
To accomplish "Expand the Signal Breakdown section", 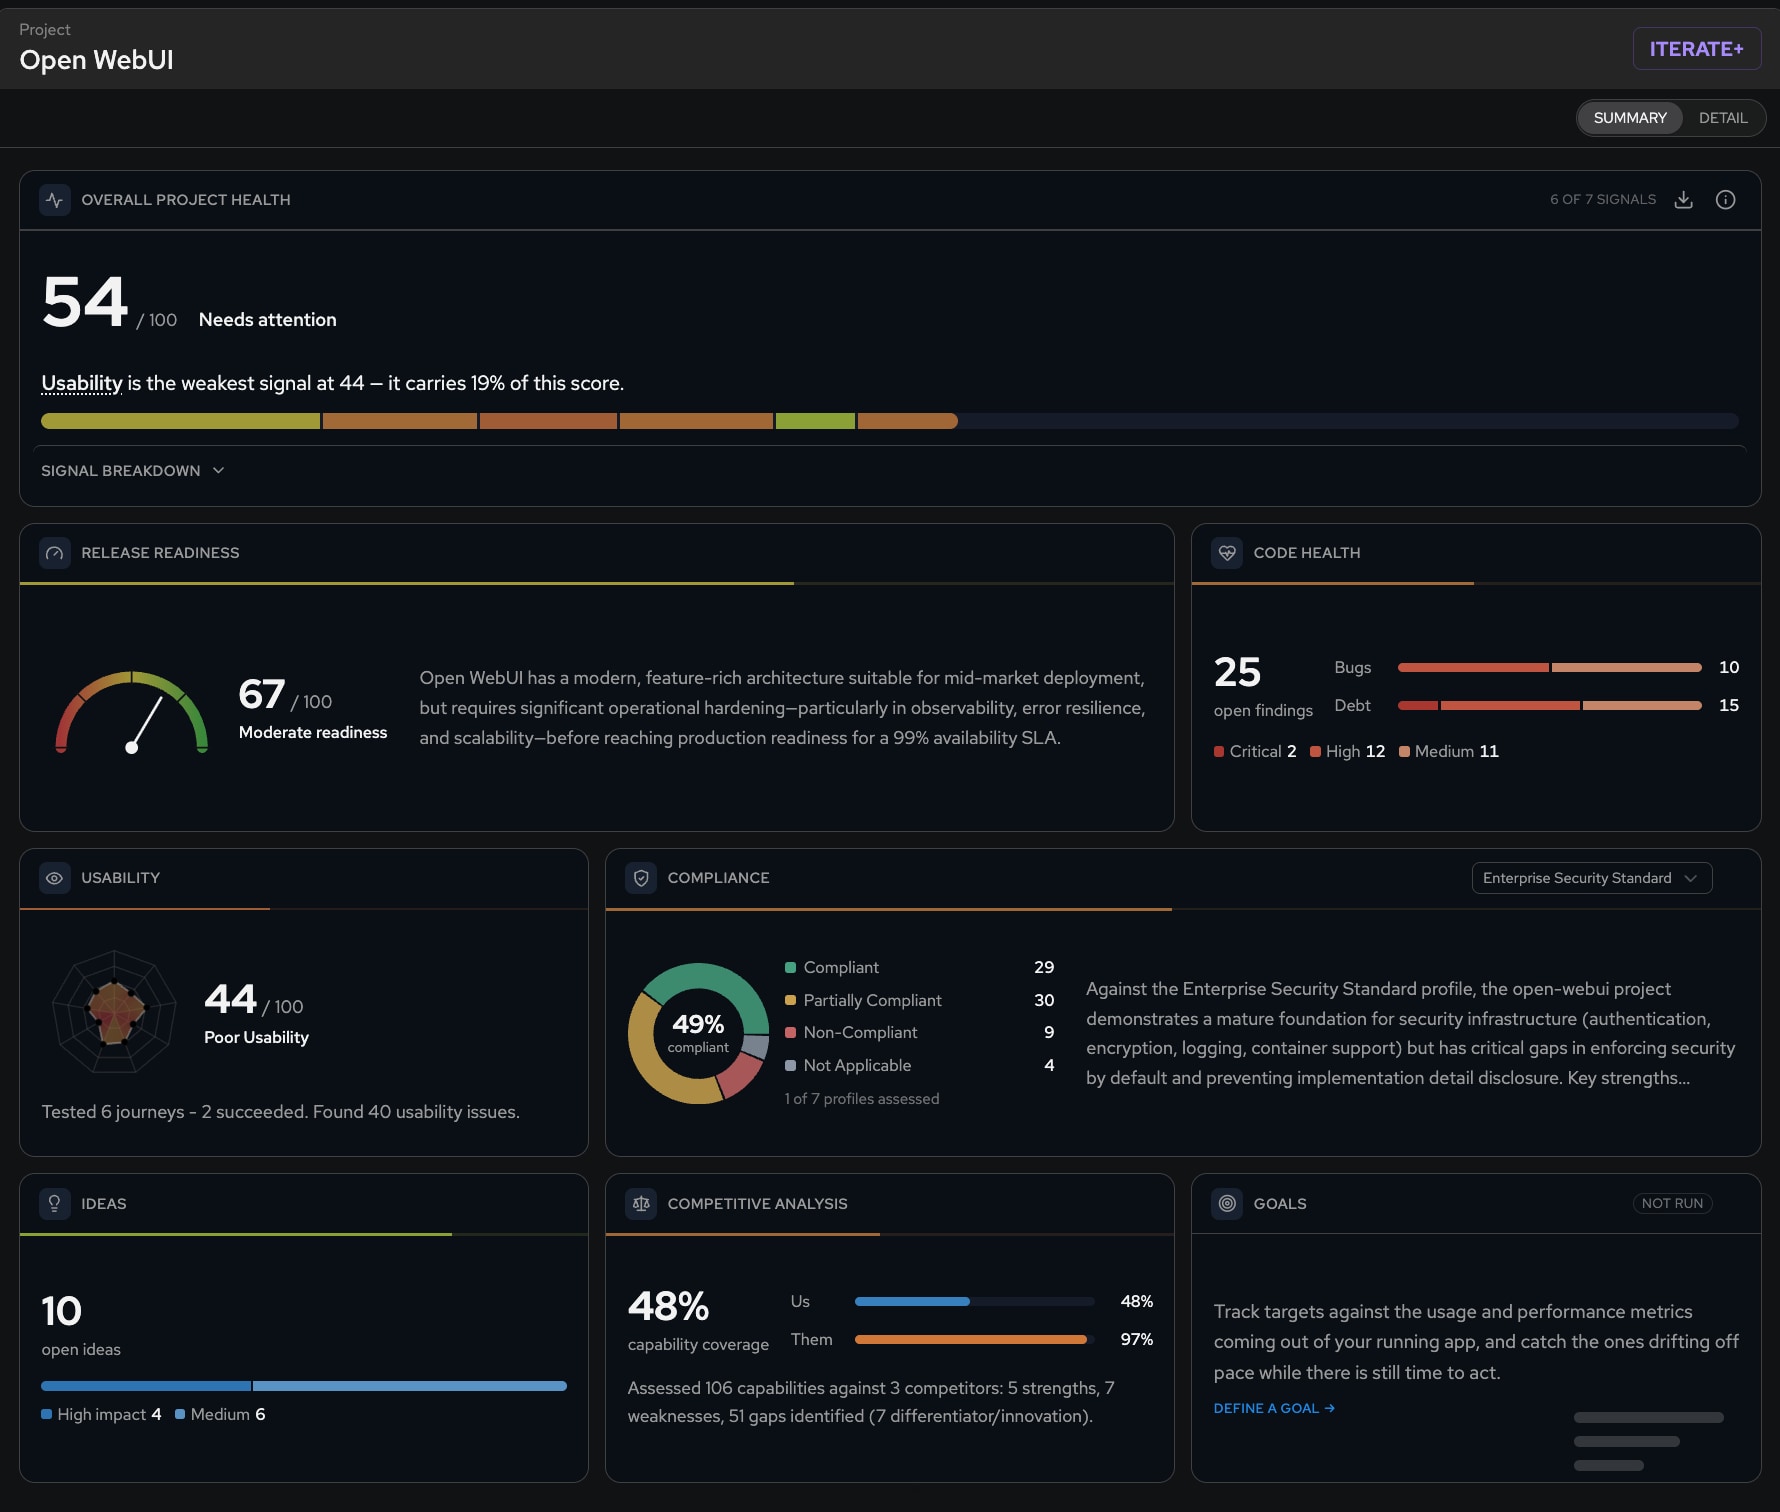I will pyautogui.click(x=132, y=471).
